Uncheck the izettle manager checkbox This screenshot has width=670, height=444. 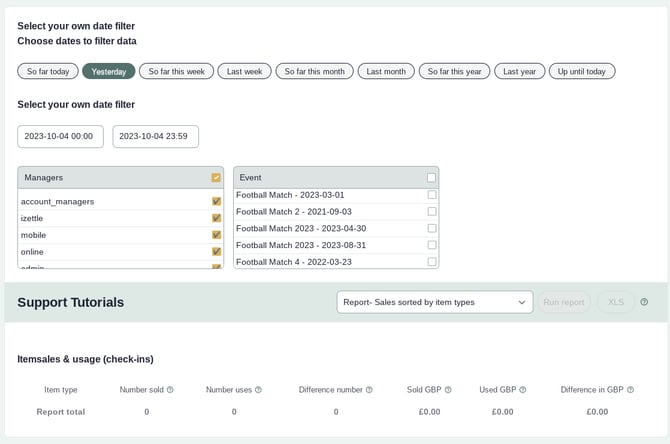[216, 218]
